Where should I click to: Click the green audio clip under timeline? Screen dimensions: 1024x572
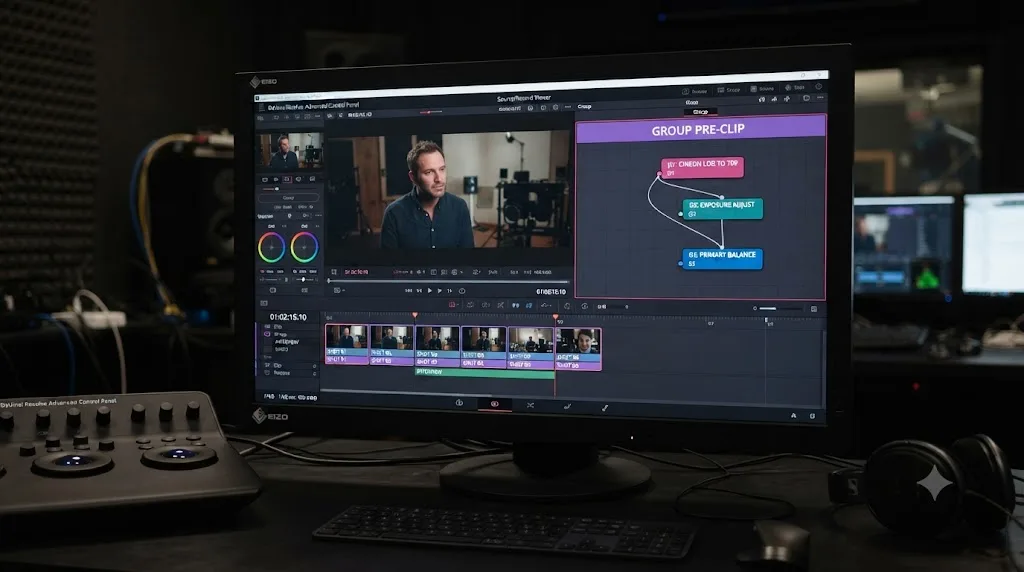[x=485, y=373]
